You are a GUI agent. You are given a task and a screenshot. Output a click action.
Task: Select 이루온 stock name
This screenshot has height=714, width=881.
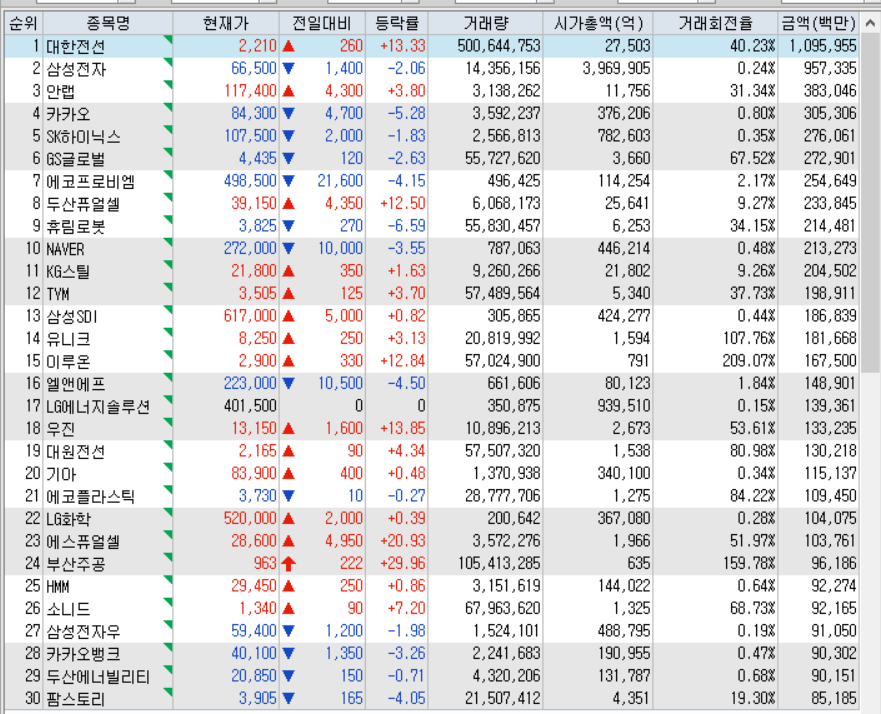click(68, 361)
